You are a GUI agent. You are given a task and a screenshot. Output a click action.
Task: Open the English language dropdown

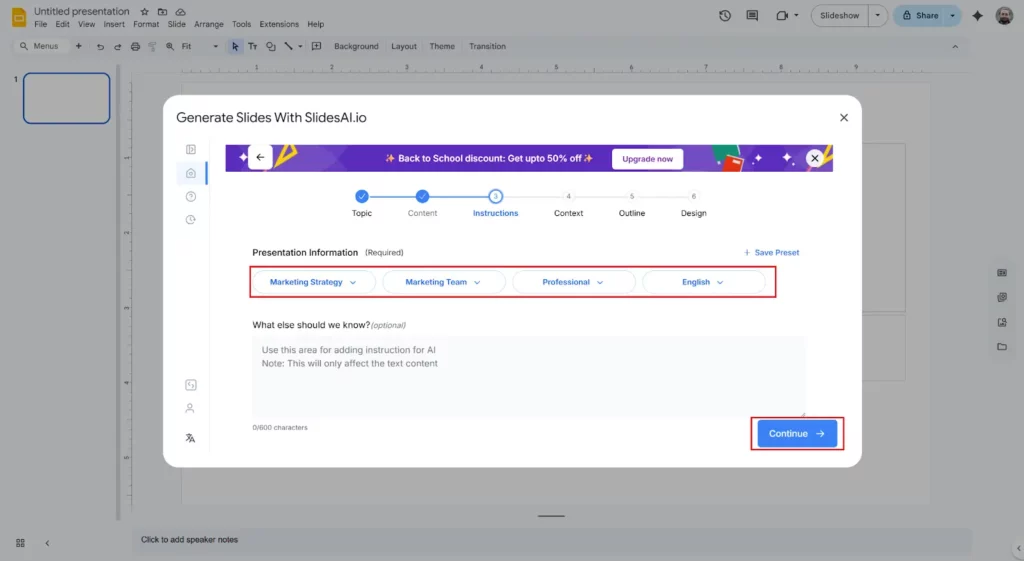[703, 282]
